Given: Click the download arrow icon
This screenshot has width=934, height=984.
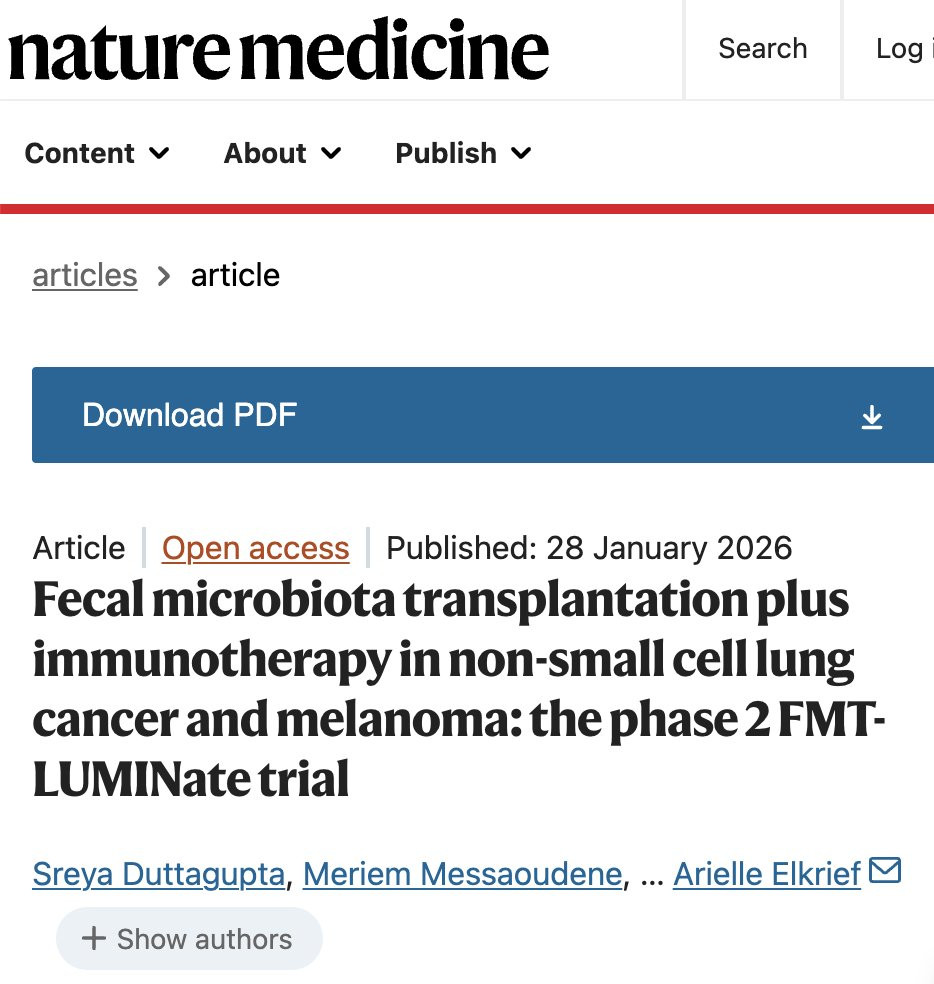Looking at the screenshot, I should click(872, 417).
